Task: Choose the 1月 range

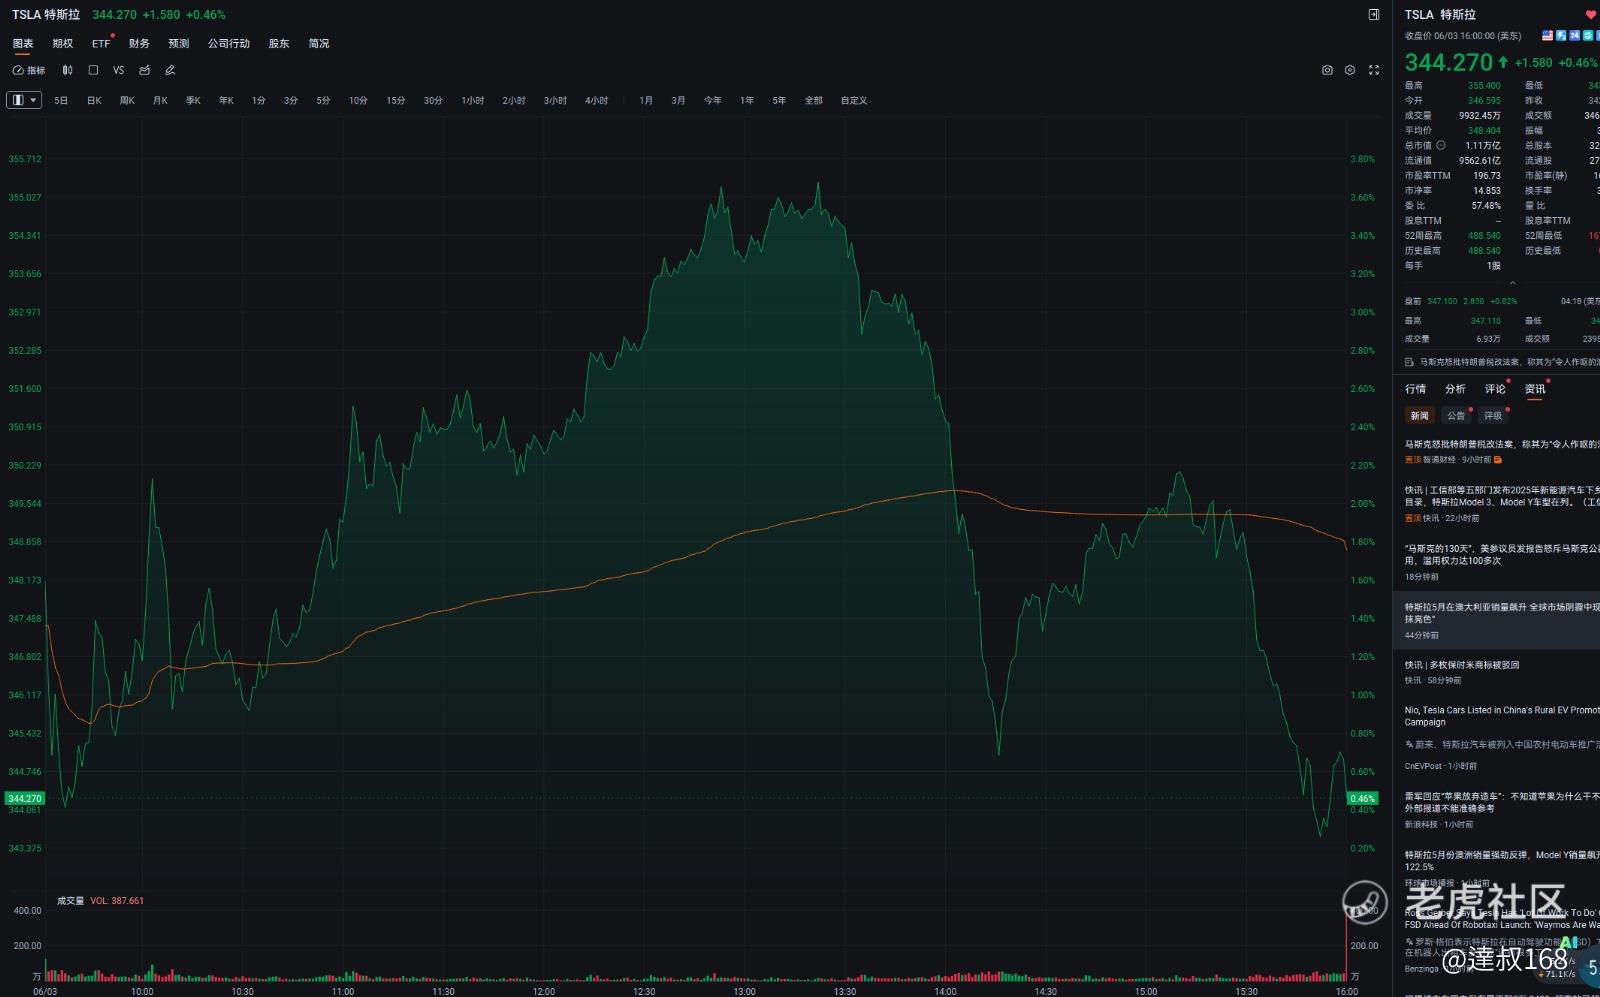Action: tap(646, 100)
